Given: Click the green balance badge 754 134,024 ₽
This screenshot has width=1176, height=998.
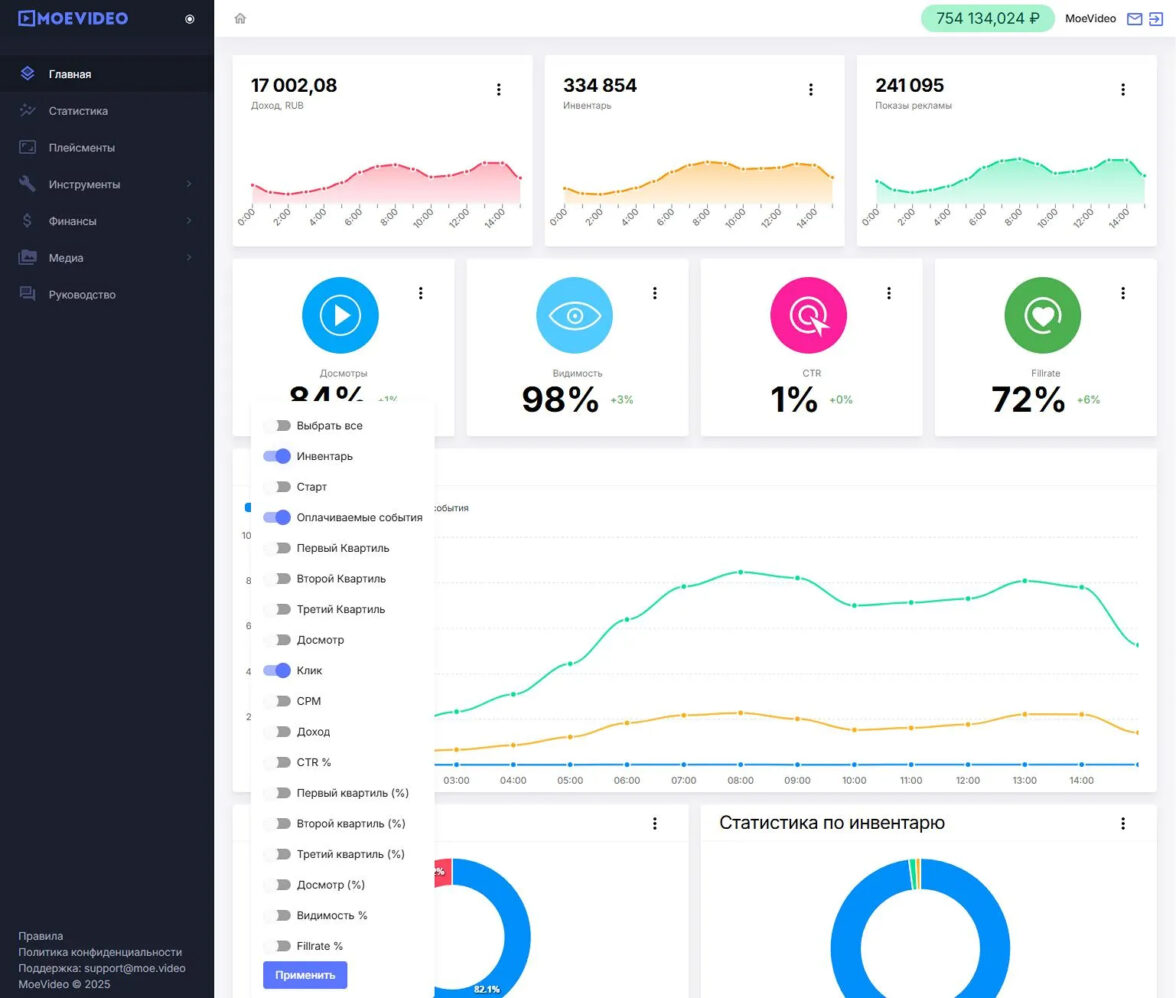Looking at the screenshot, I should [987, 18].
